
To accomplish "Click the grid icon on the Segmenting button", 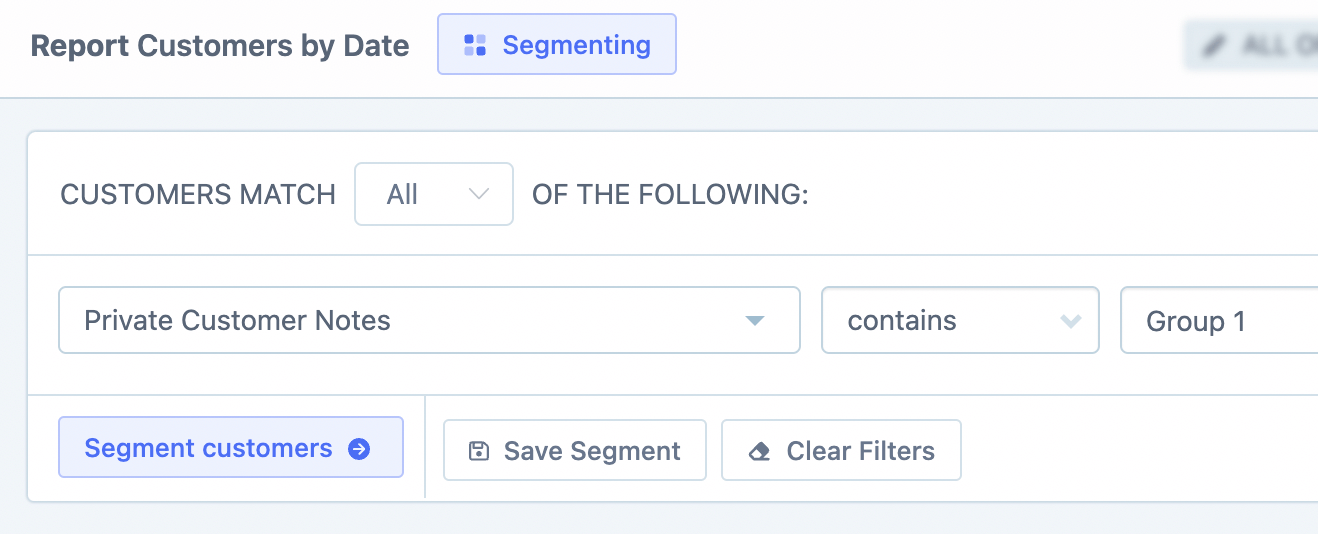I will (475, 45).
